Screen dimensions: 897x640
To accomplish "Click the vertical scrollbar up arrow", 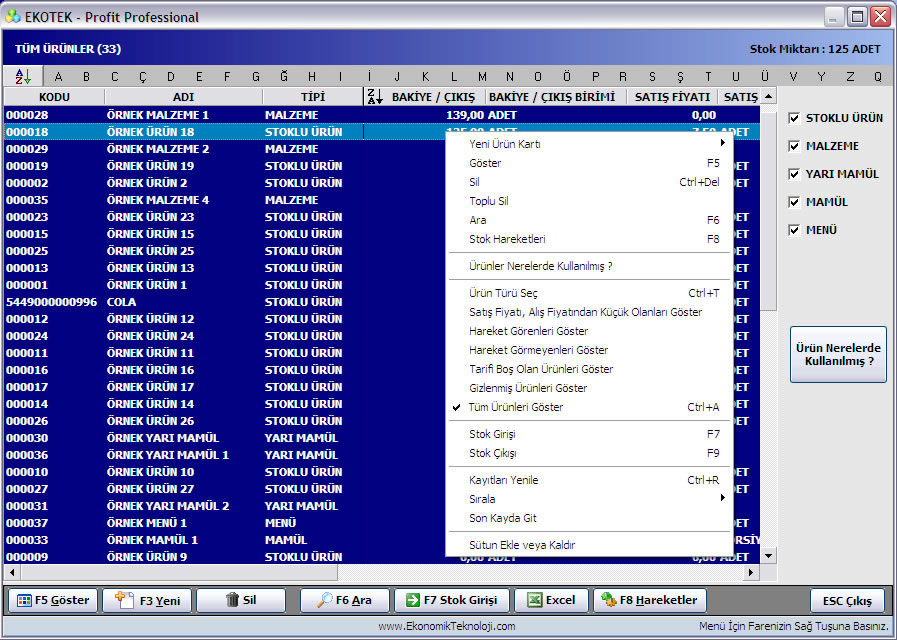I will pos(768,97).
